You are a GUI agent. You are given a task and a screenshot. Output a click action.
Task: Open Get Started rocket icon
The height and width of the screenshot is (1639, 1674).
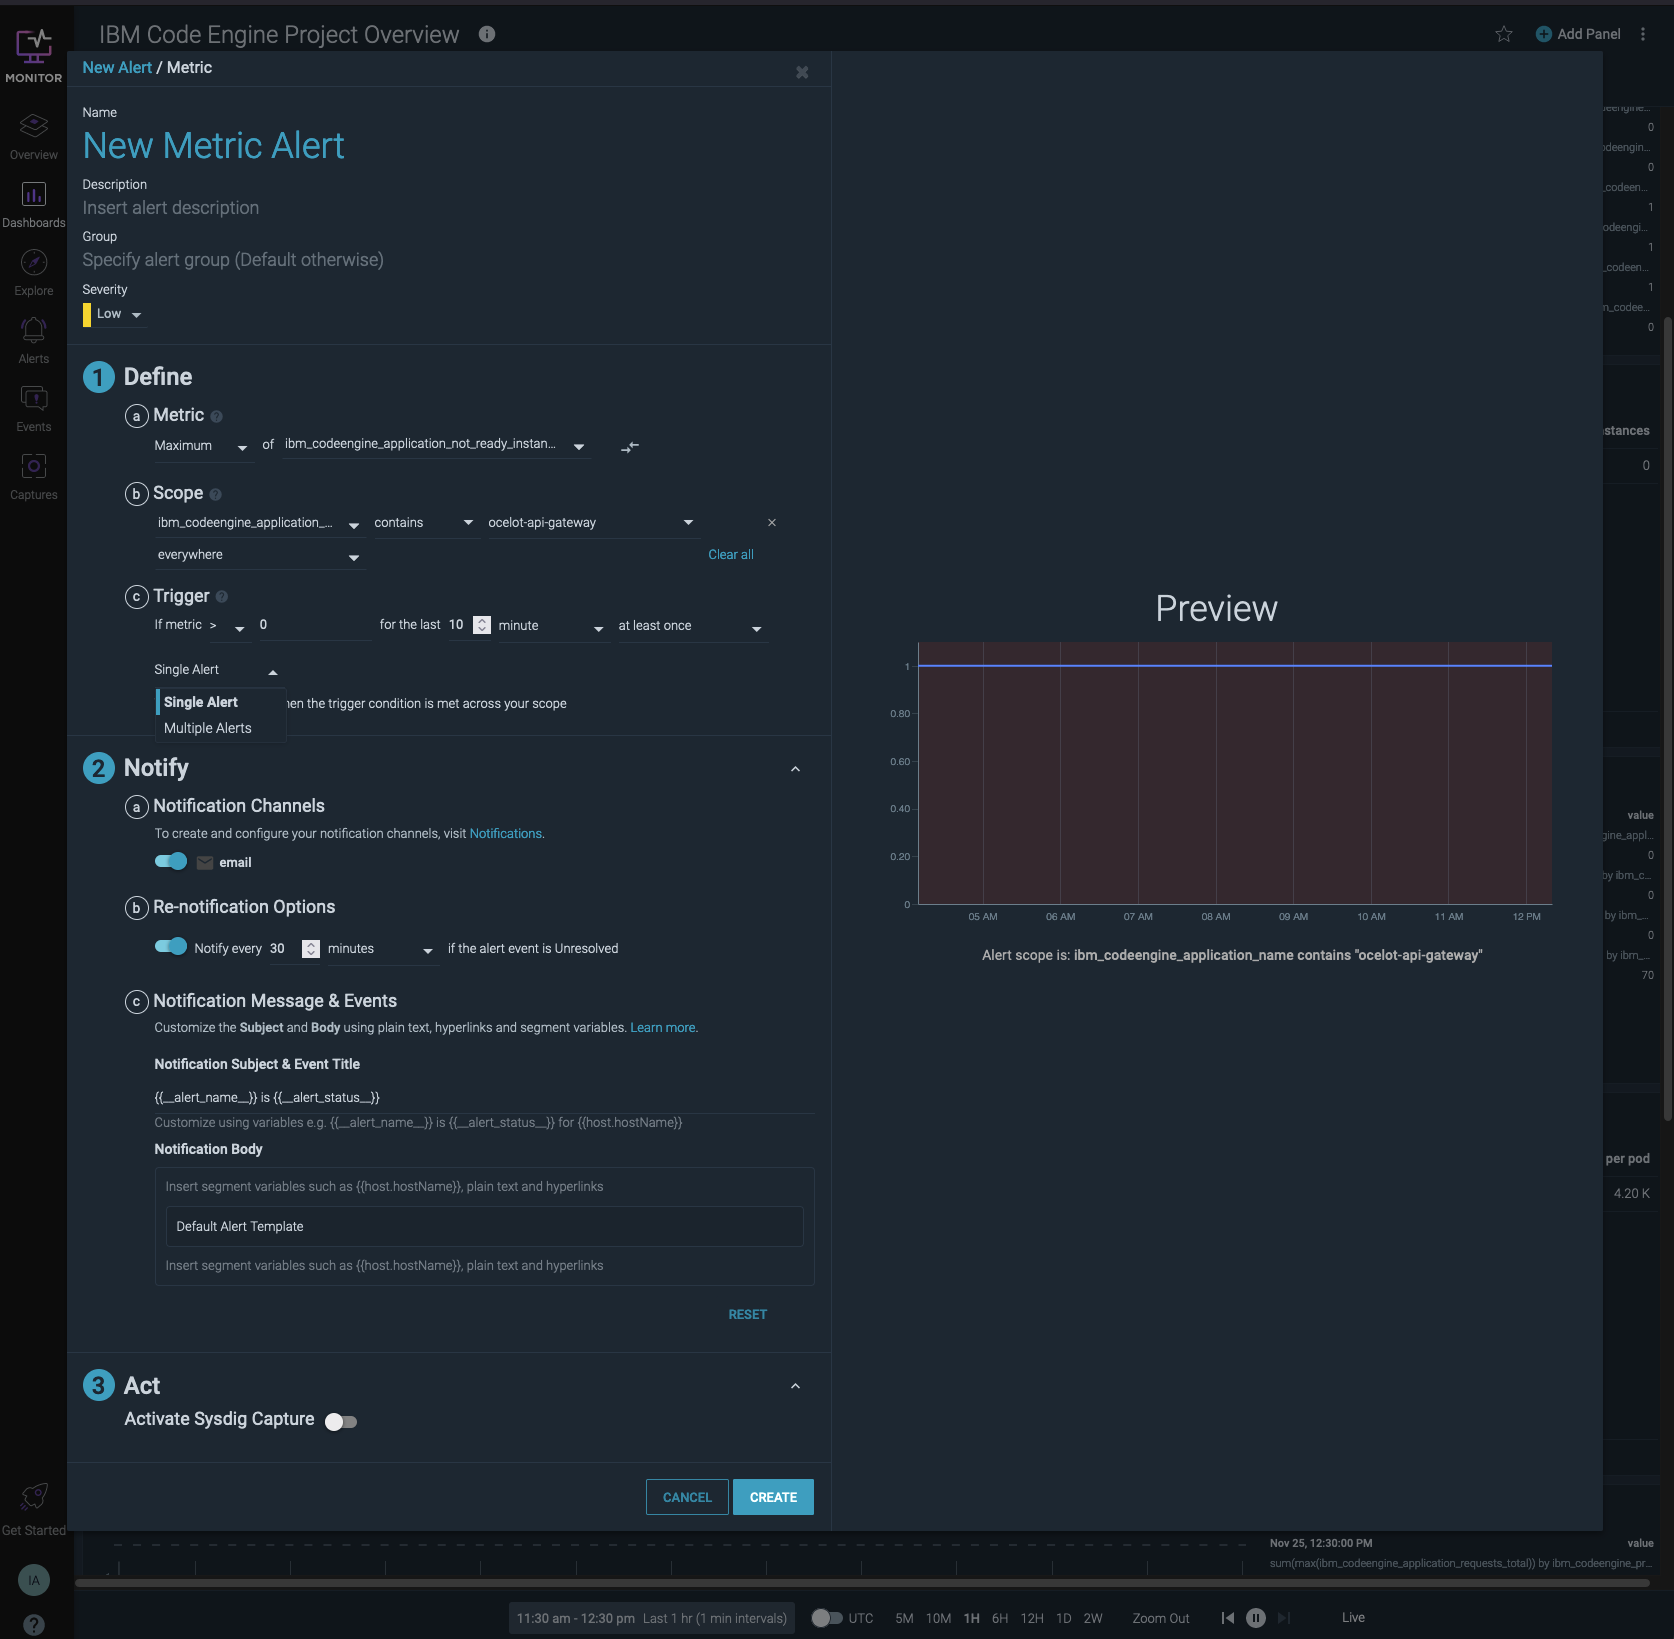pos(34,1496)
